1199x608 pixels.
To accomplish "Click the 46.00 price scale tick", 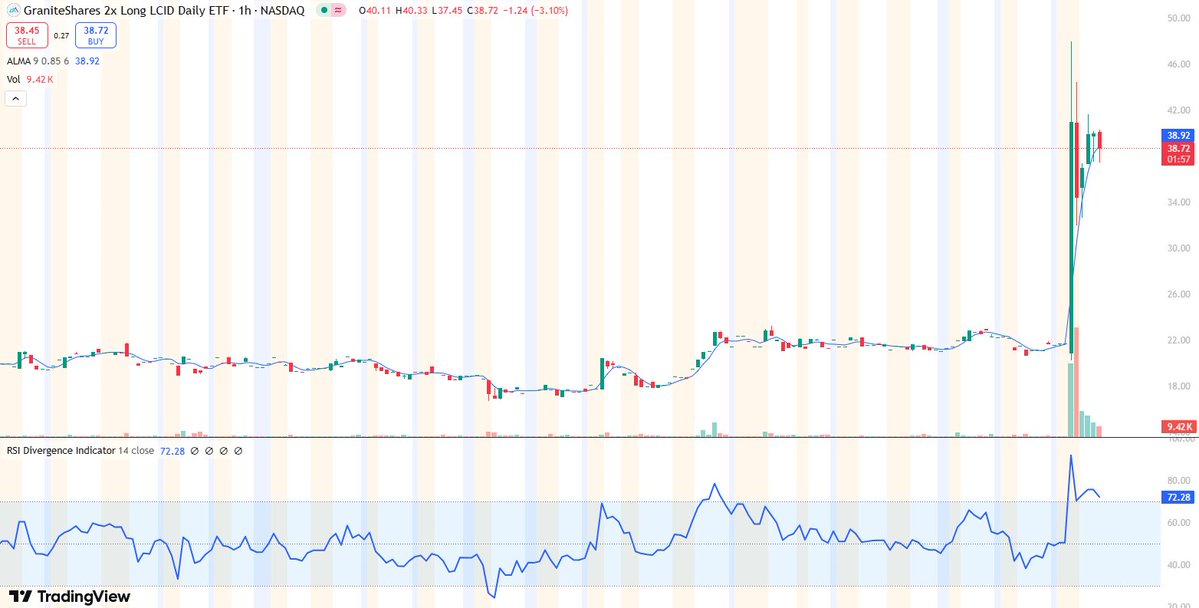I will (x=1178, y=66).
